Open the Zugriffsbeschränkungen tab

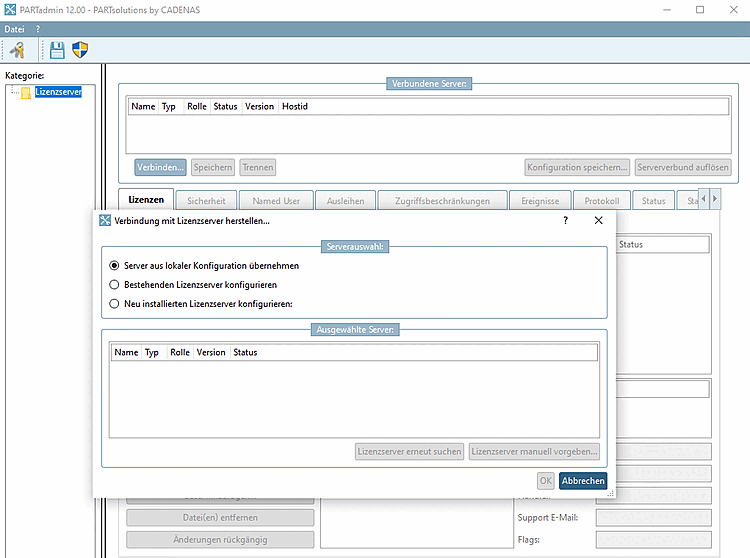(442, 201)
